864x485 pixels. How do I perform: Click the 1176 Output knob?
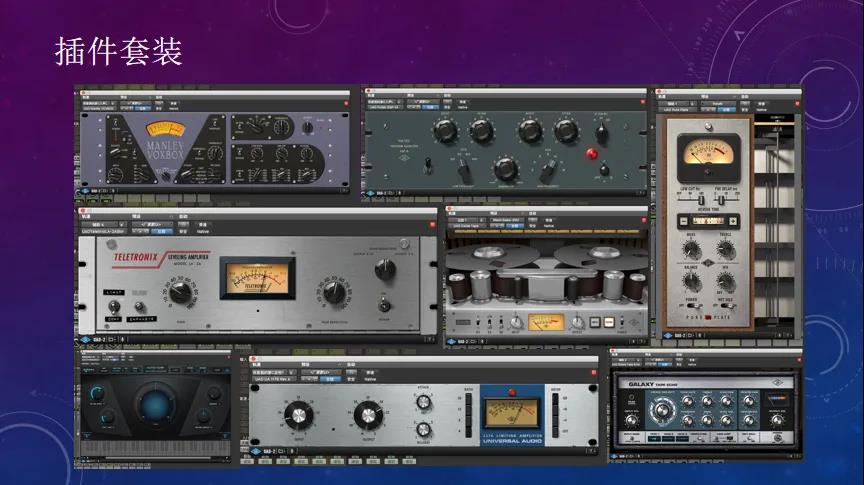pos(368,415)
